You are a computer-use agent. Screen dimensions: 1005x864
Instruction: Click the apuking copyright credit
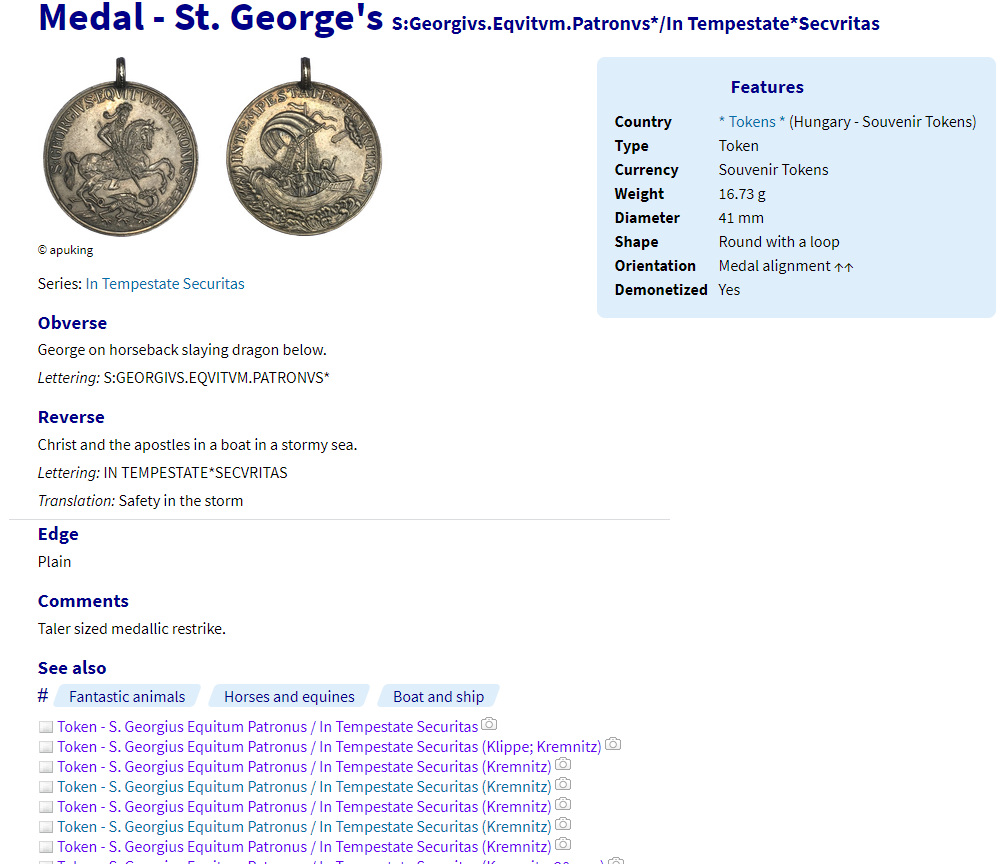pos(65,251)
